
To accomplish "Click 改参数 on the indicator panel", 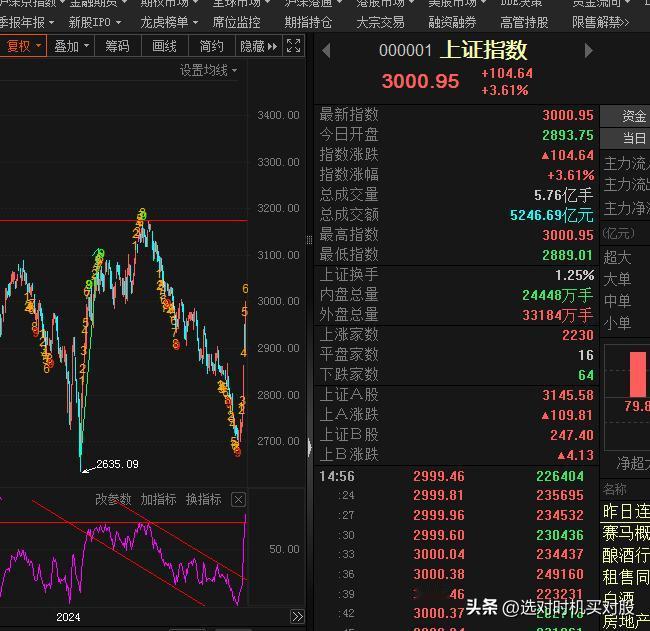I will pyautogui.click(x=113, y=499).
